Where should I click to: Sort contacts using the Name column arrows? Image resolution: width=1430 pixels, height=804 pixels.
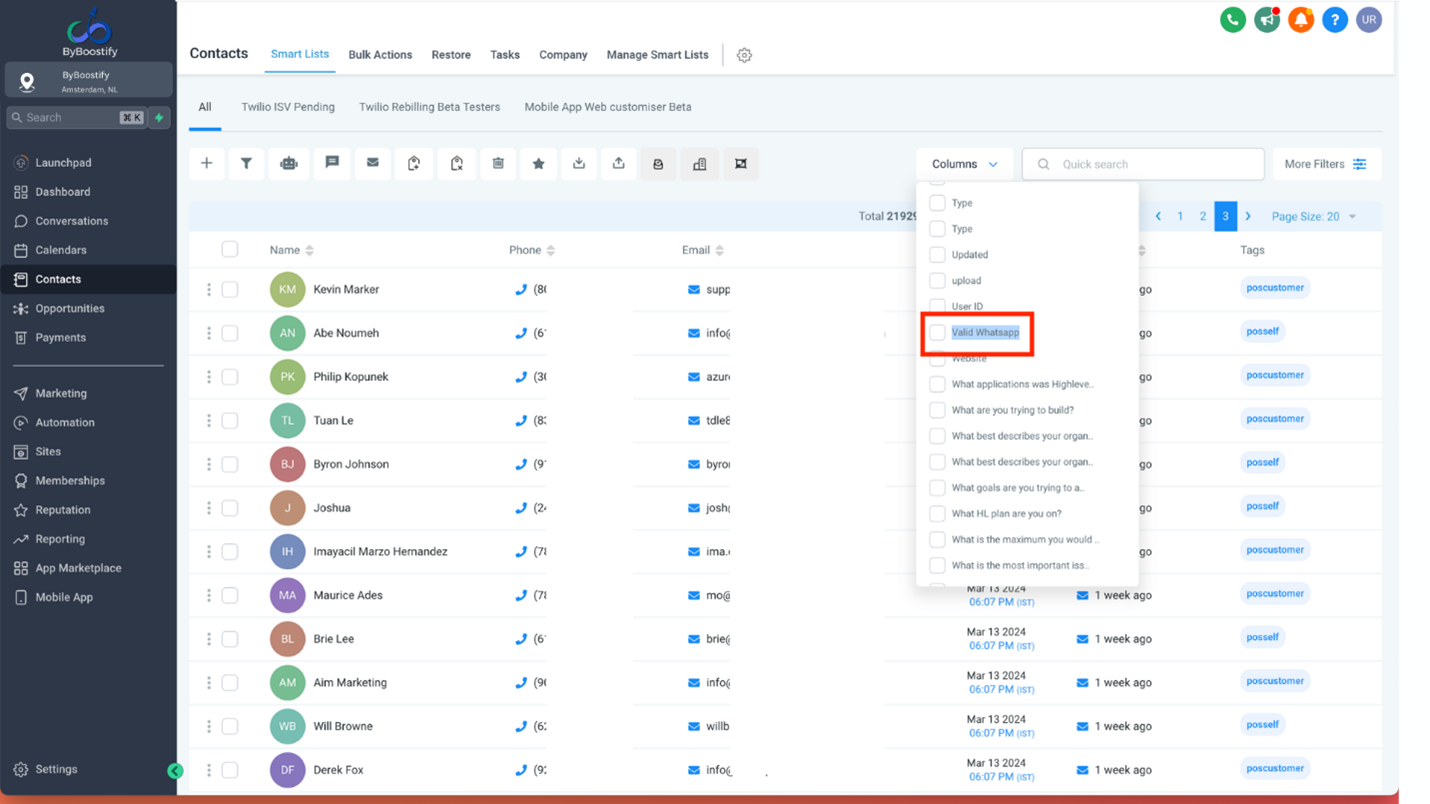tap(310, 251)
